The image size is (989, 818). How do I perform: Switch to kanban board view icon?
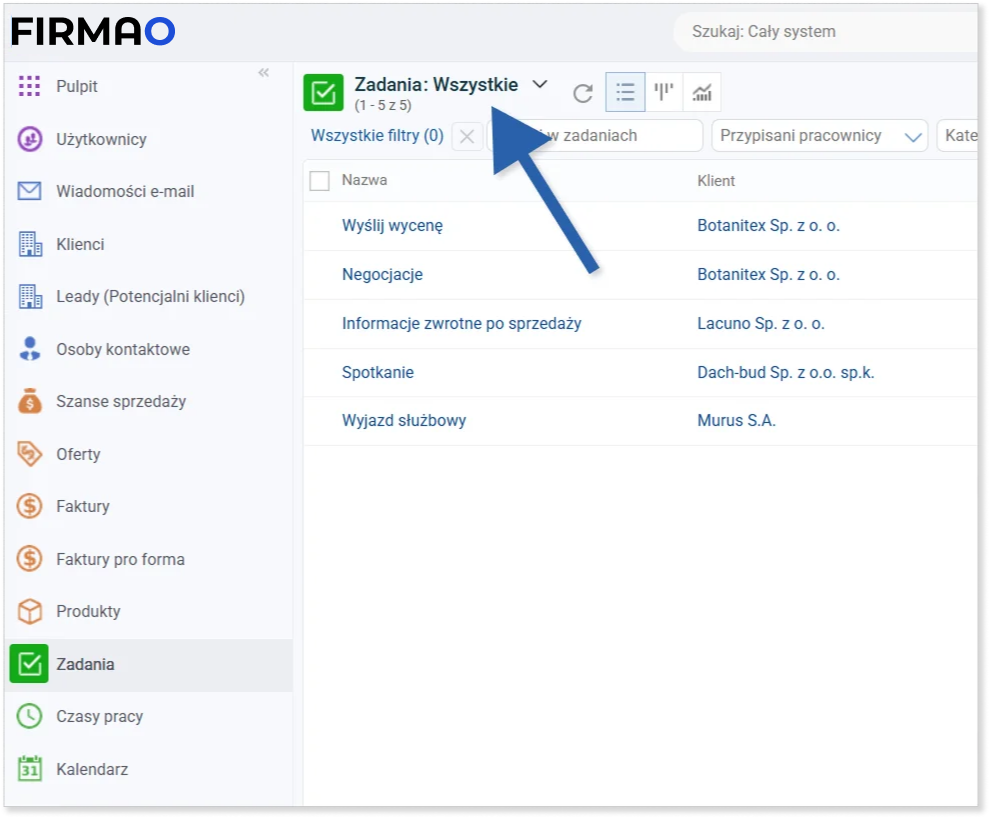point(664,93)
